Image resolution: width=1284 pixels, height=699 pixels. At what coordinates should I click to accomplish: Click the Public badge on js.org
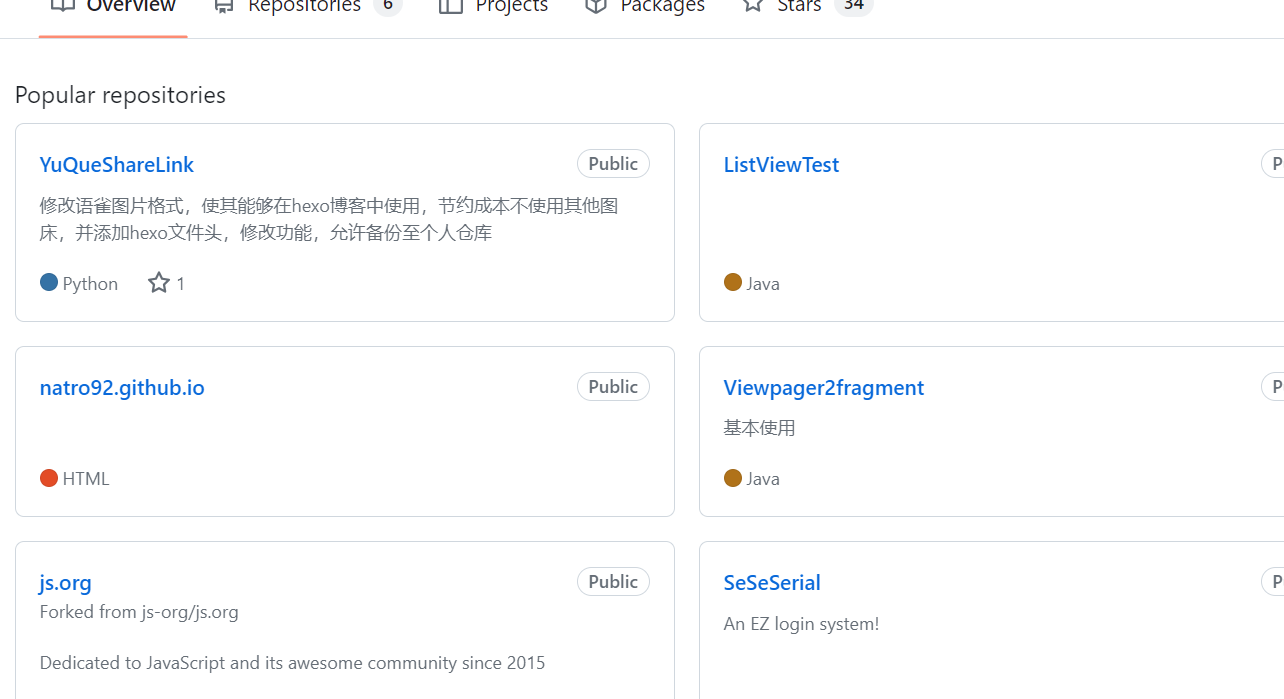point(613,582)
